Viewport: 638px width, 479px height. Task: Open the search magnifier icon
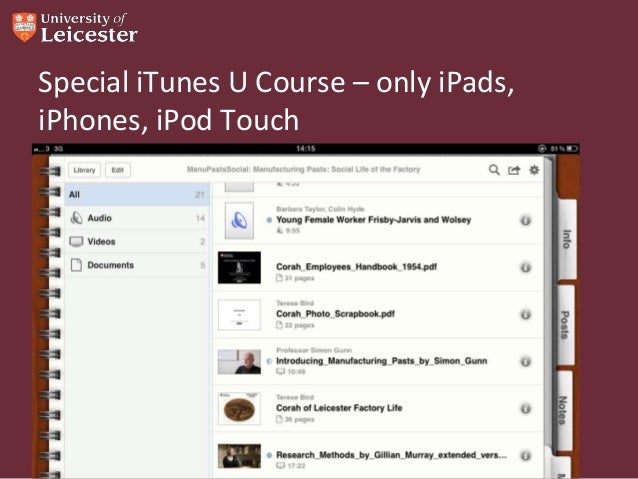tap(494, 170)
